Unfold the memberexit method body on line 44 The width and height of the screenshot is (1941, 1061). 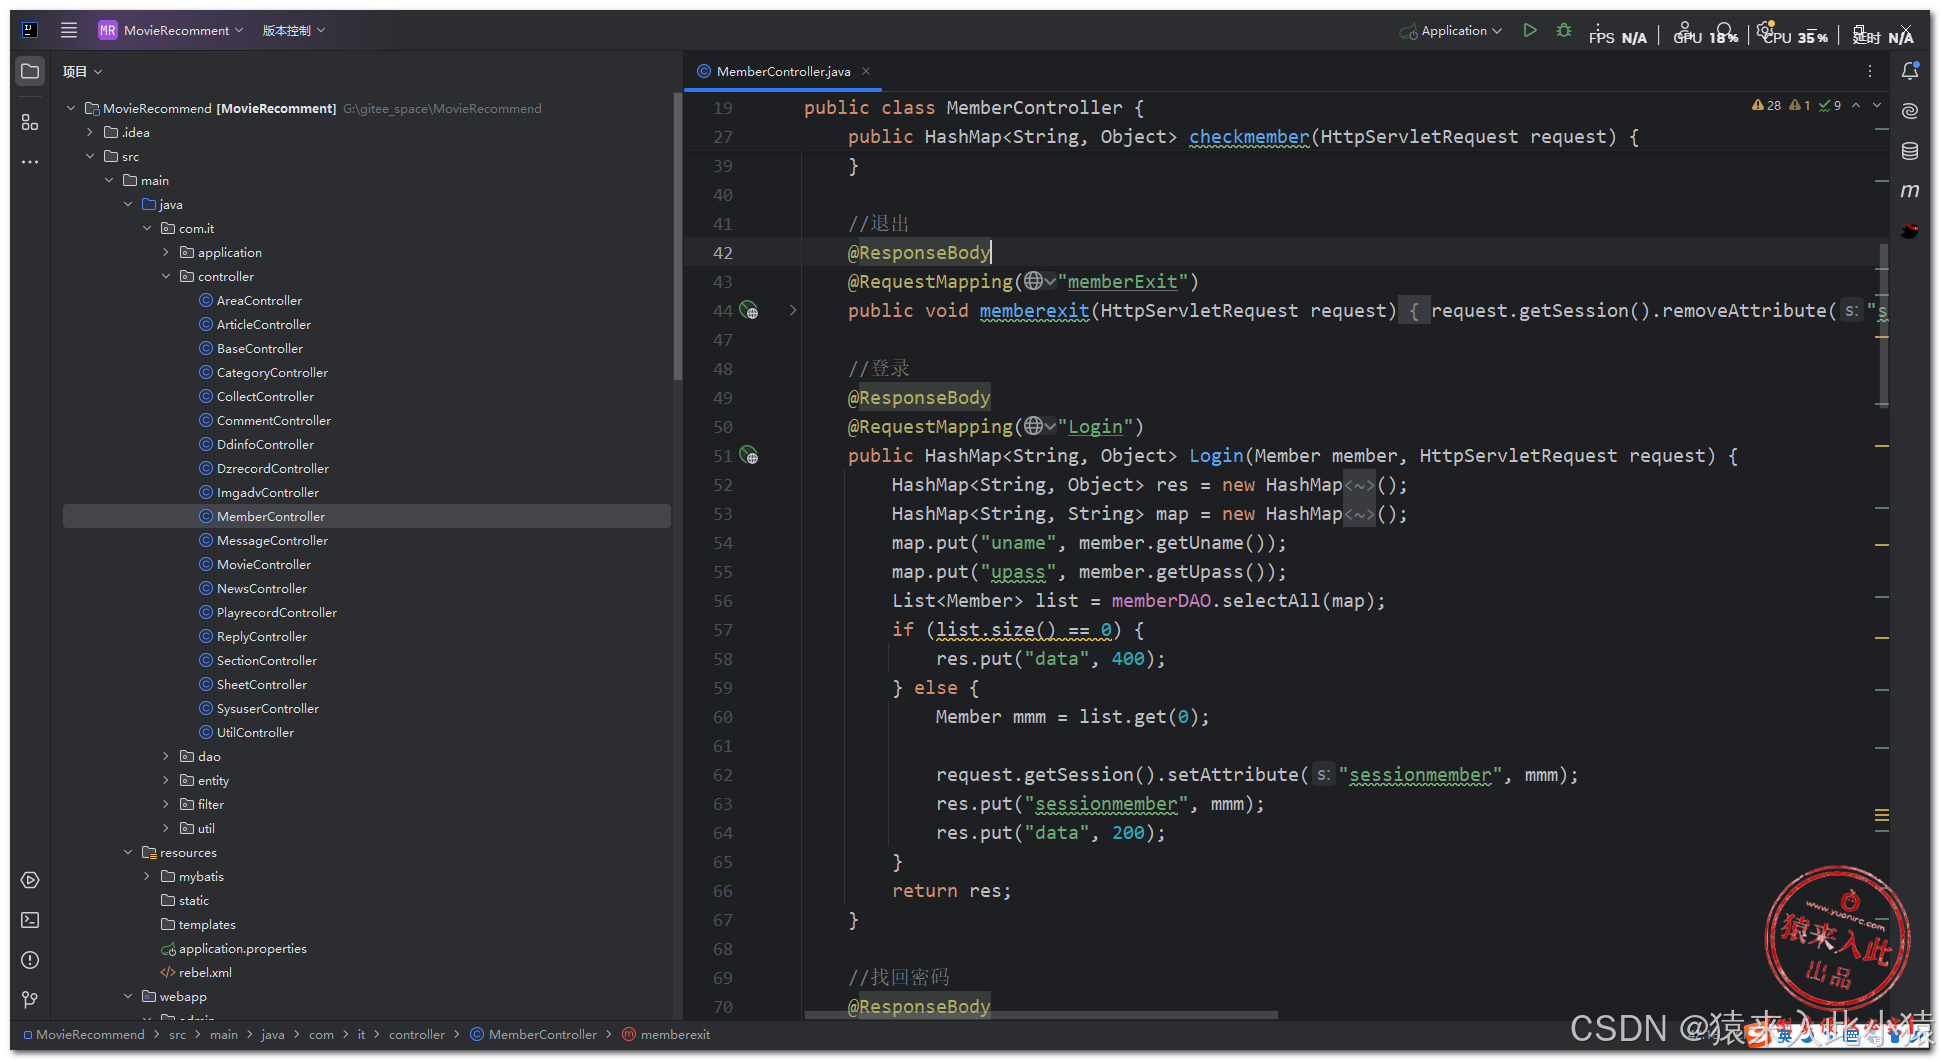(x=793, y=311)
